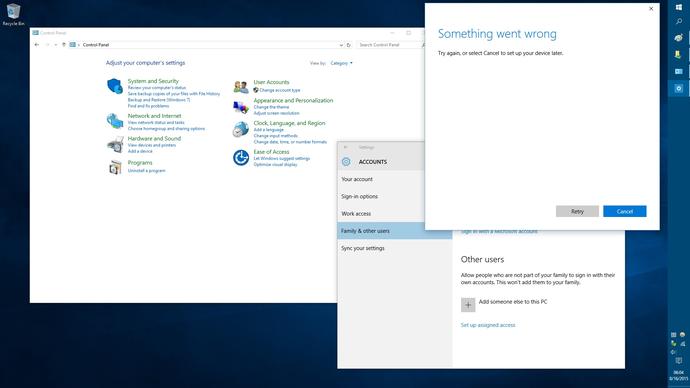Open the View by Category dropdown

click(x=341, y=63)
